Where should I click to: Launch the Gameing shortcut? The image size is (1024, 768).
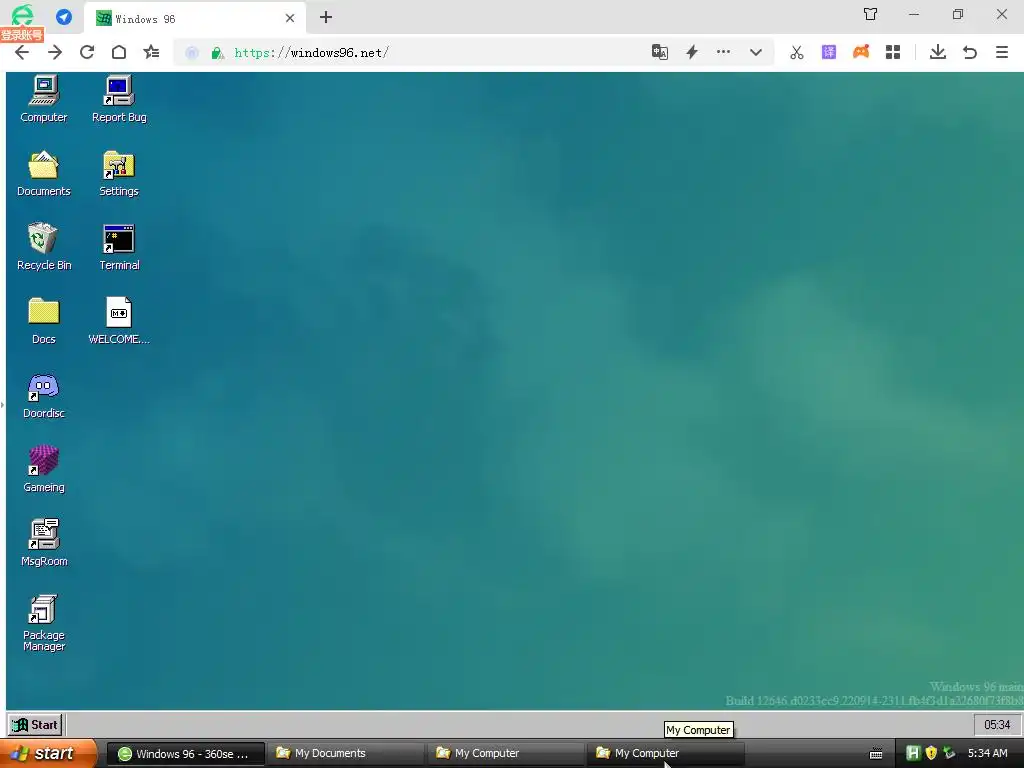click(44, 469)
